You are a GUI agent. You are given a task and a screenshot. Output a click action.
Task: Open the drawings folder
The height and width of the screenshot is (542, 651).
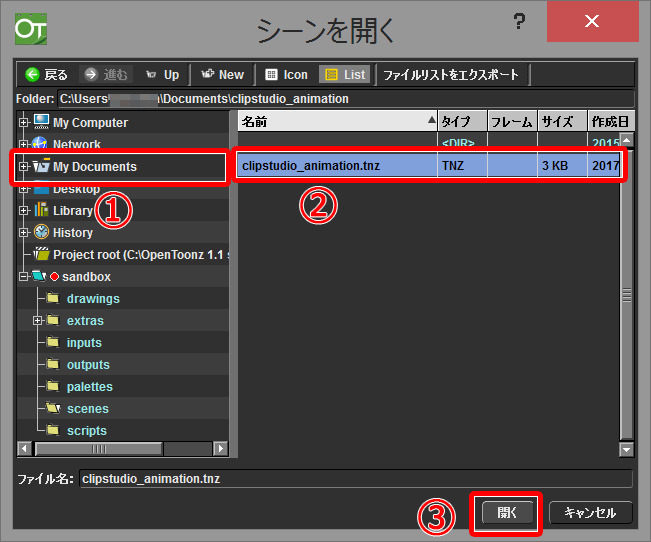pos(93,299)
